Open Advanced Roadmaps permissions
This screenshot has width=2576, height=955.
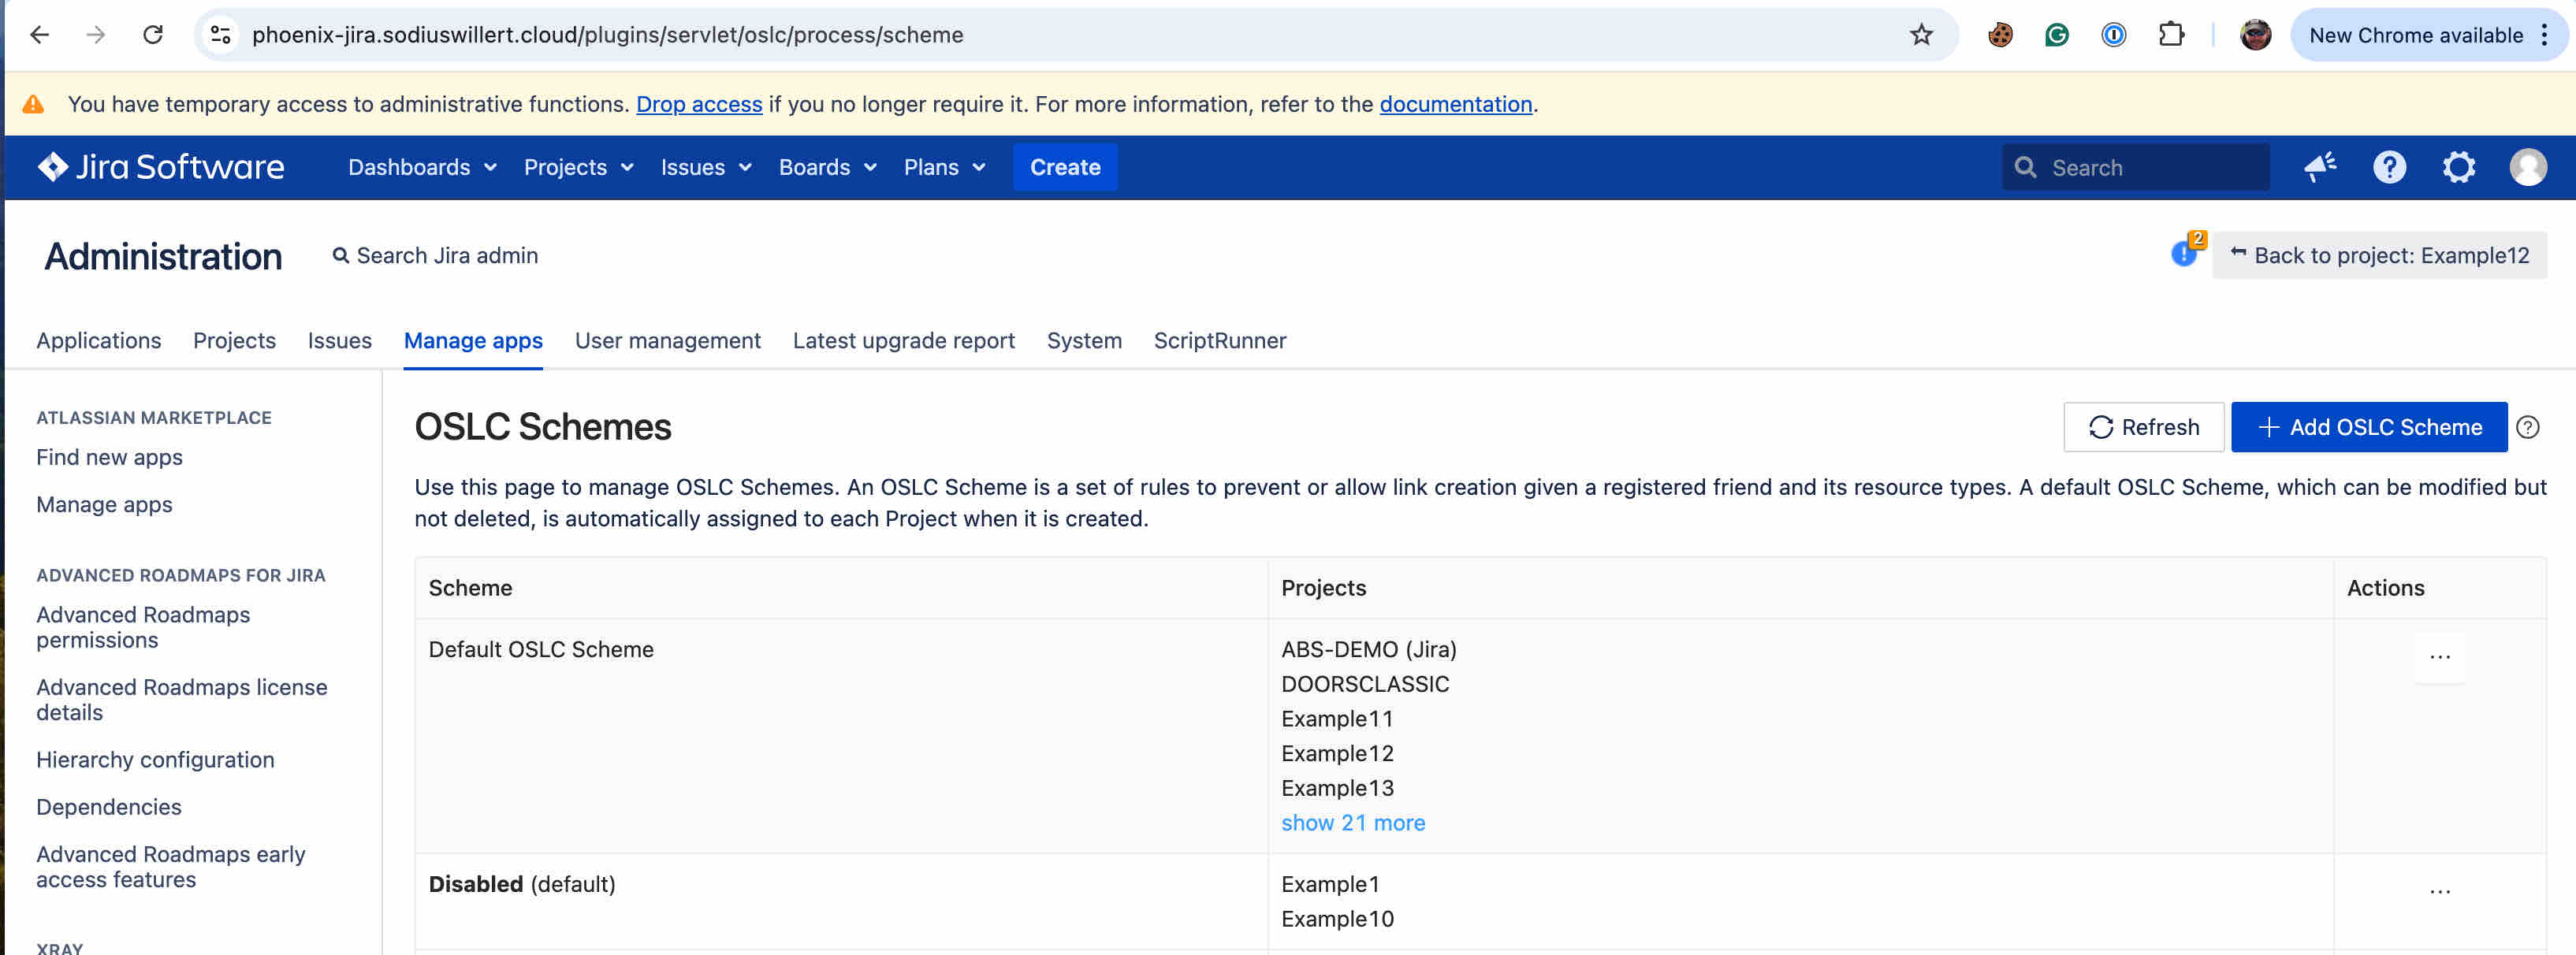click(x=143, y=627)
